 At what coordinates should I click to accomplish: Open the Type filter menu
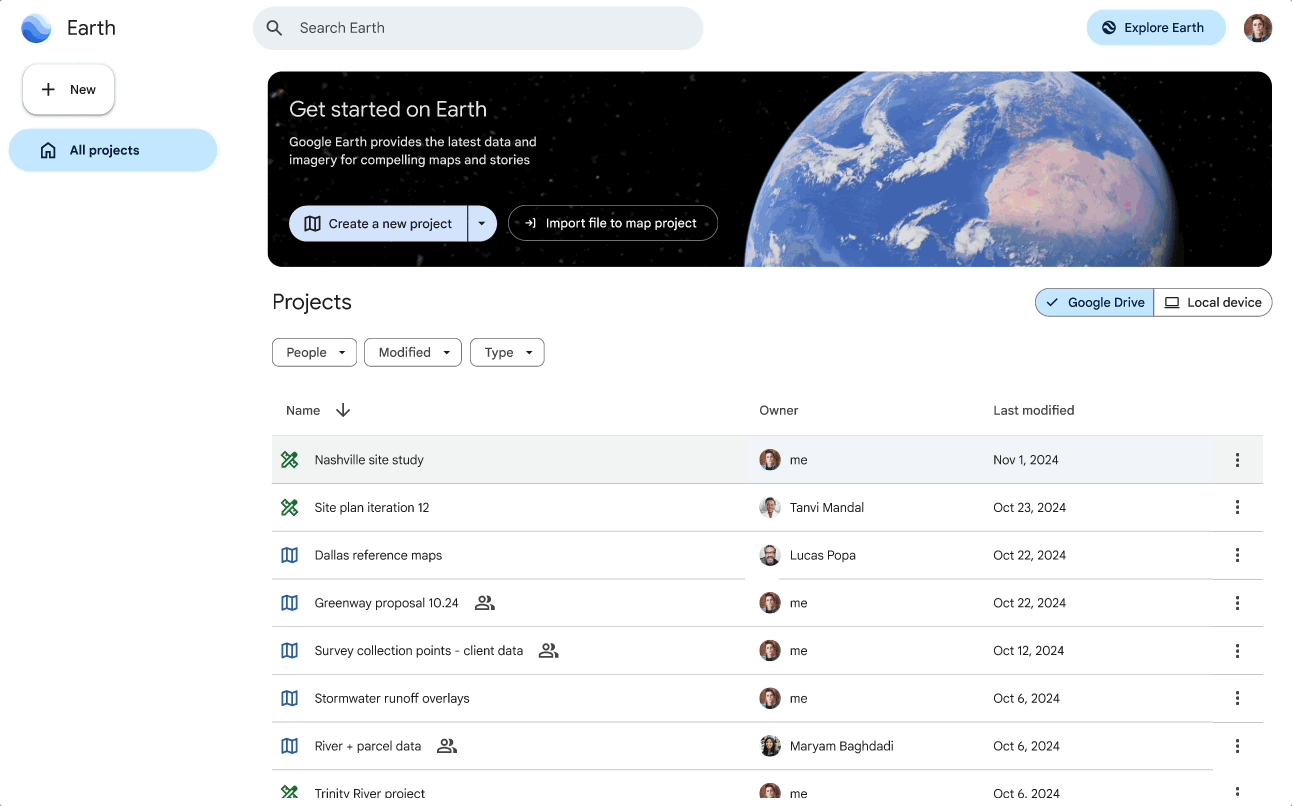(x=507, y=352)
